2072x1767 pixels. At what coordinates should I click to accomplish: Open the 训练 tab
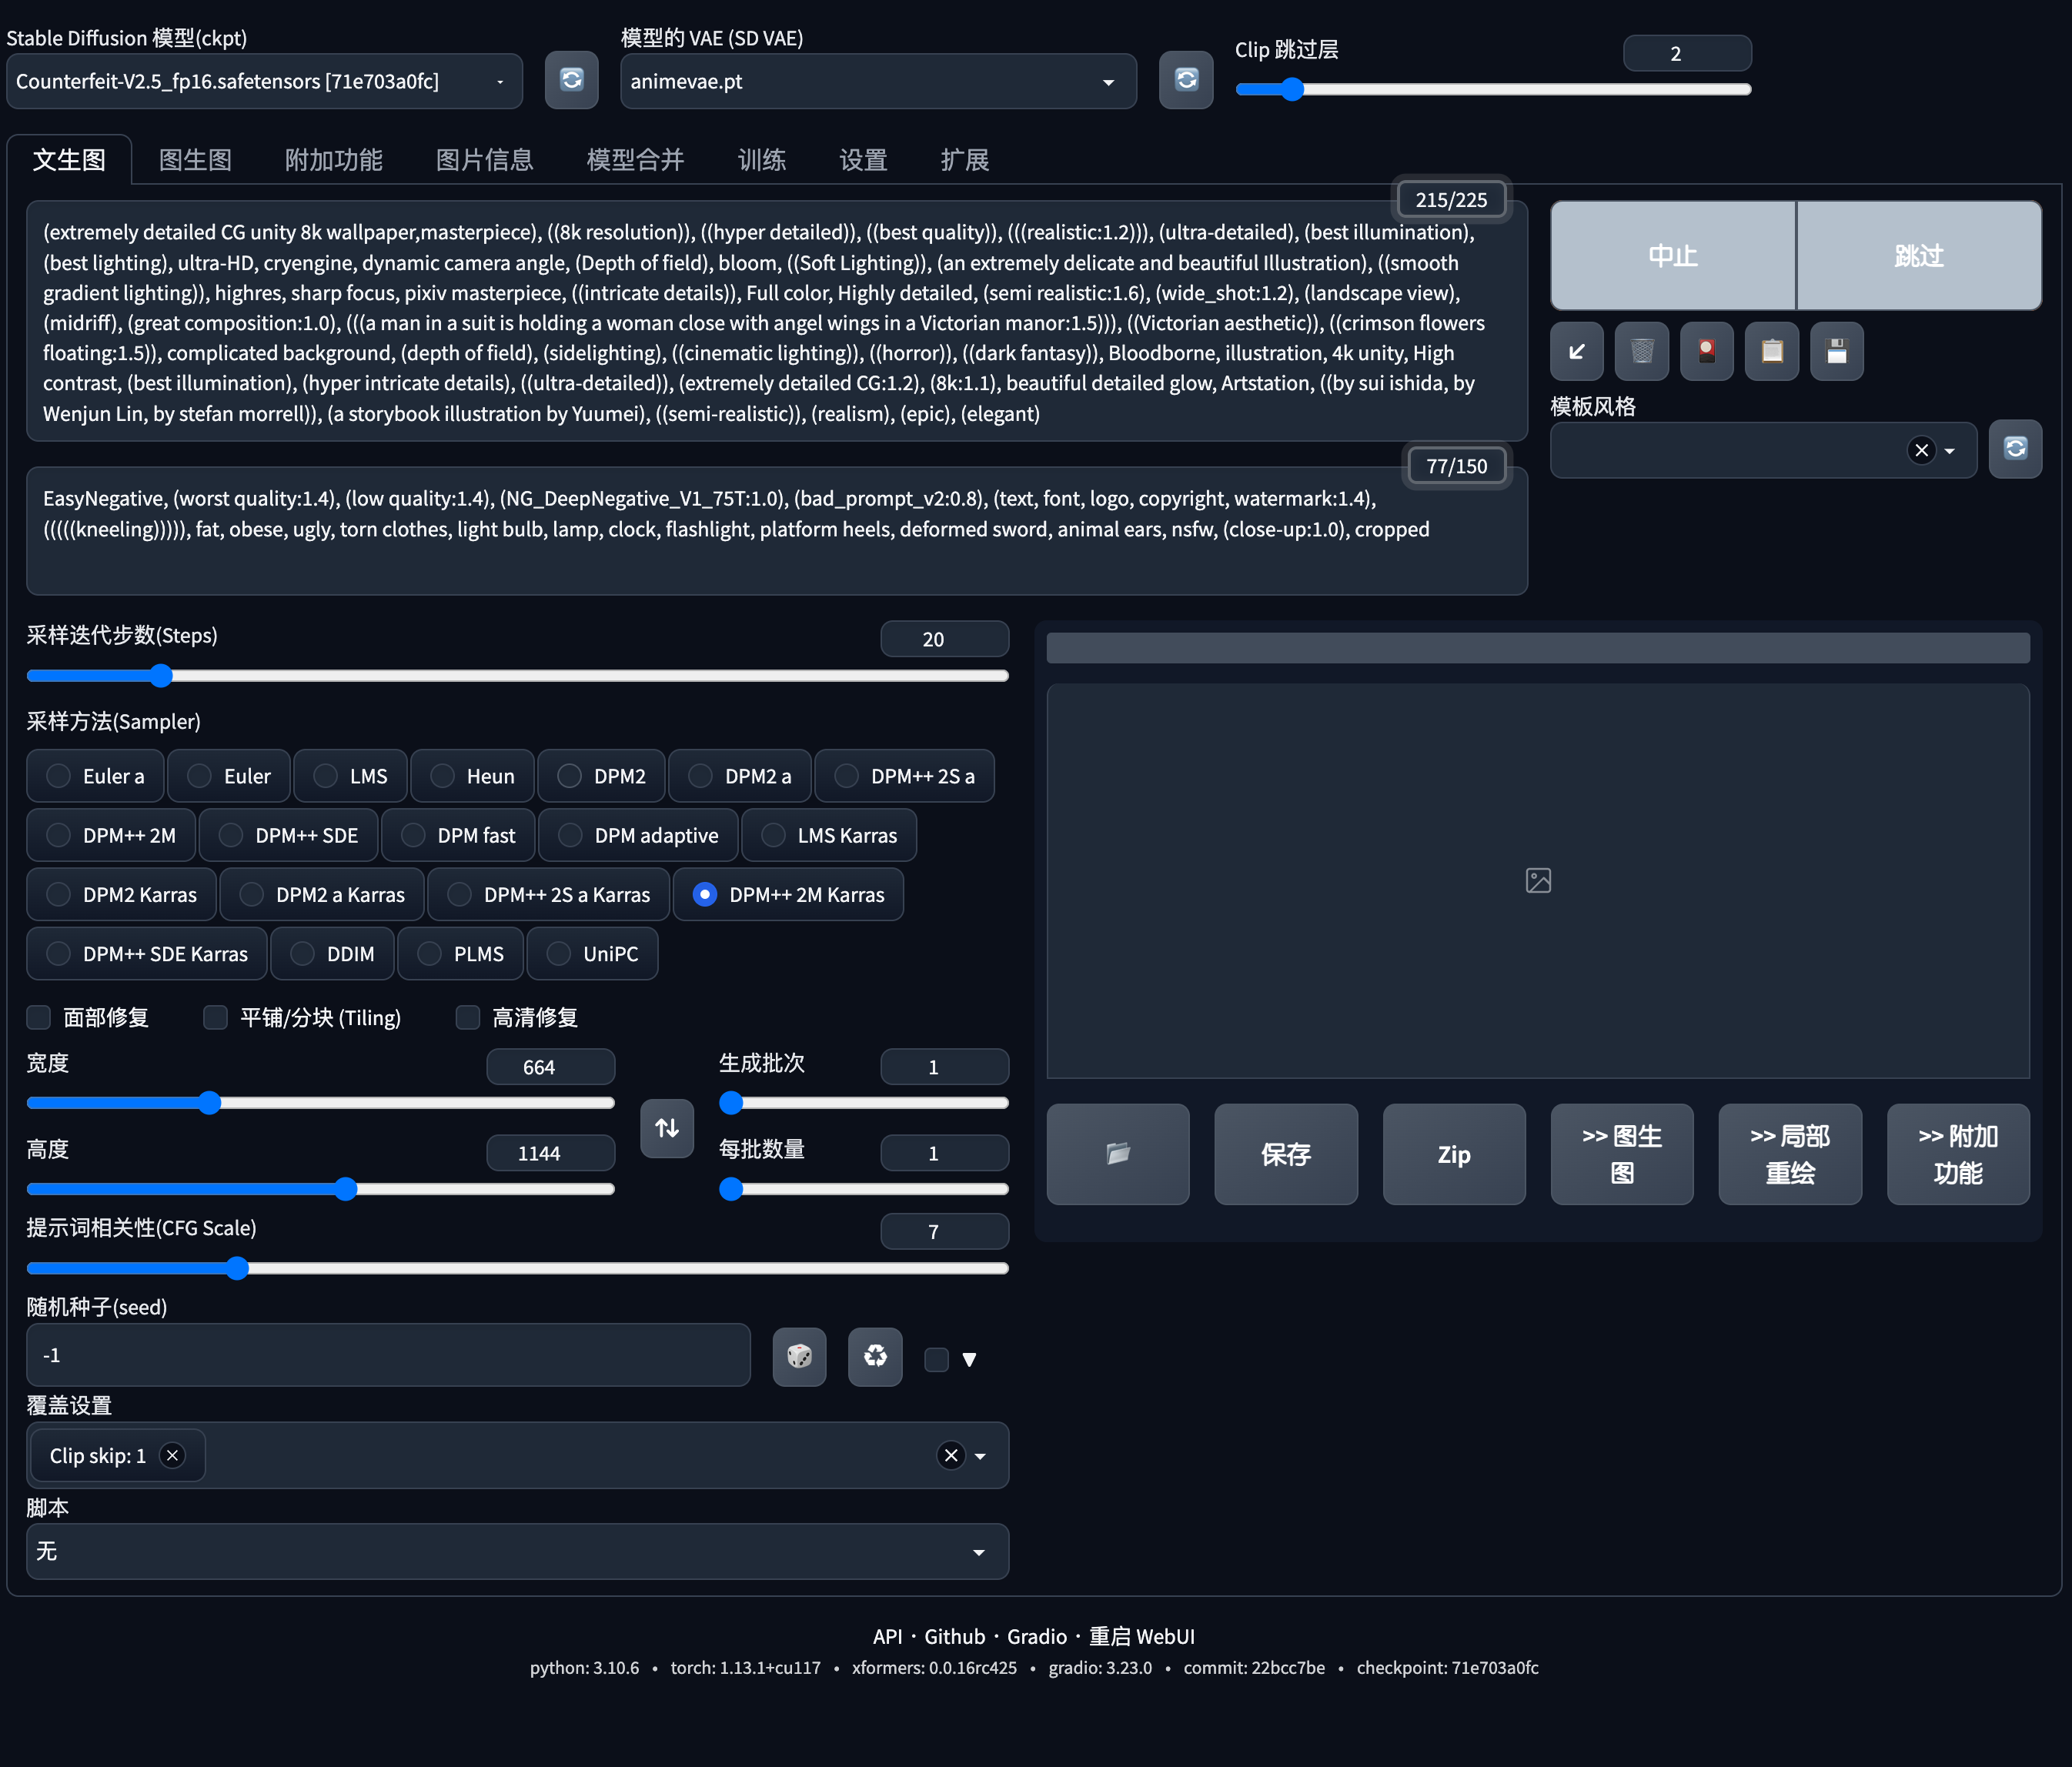tap(762, 160)
